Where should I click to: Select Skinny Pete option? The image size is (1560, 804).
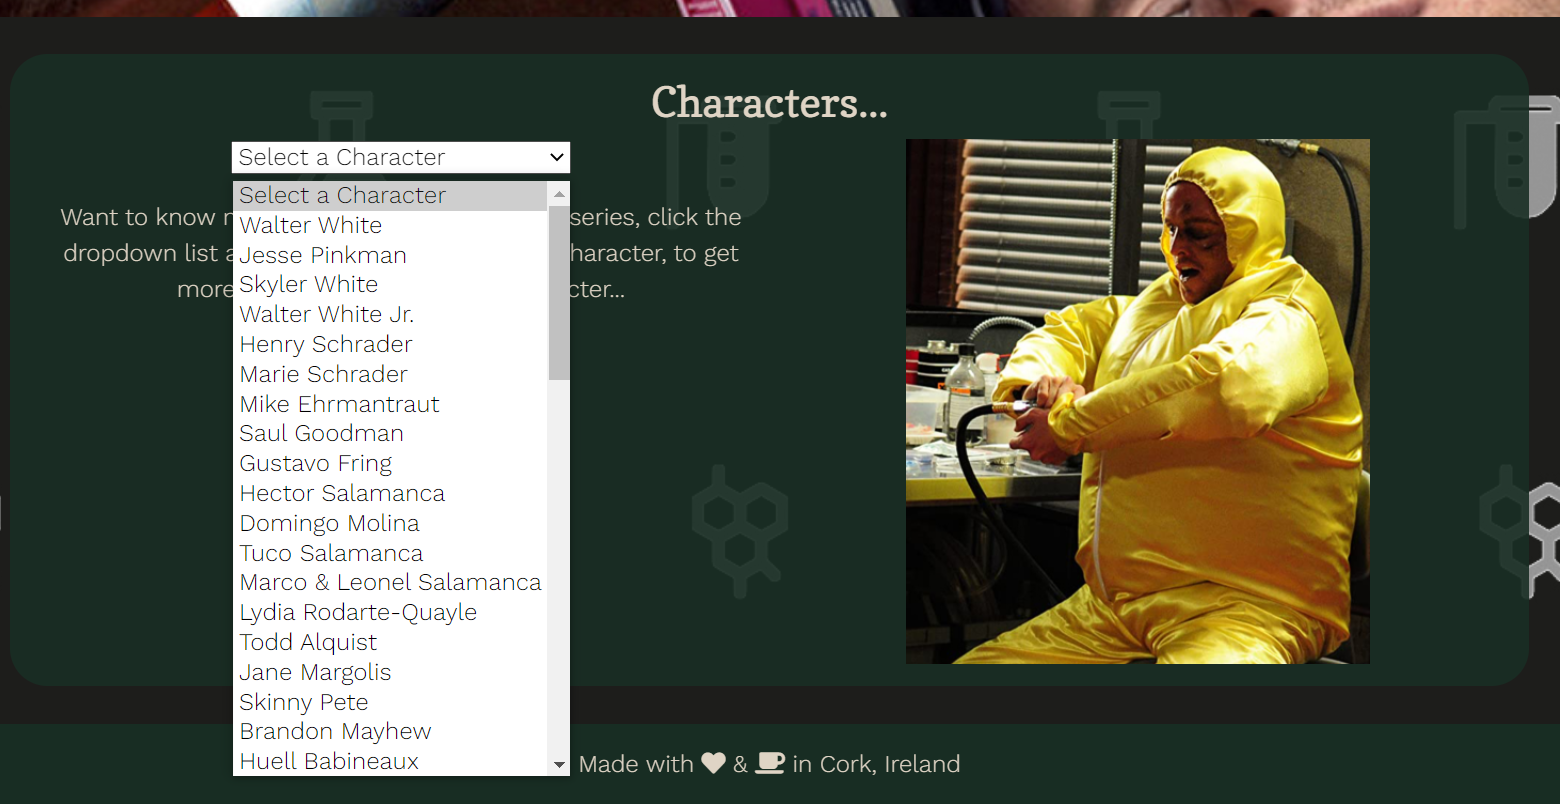click(391, 703)
